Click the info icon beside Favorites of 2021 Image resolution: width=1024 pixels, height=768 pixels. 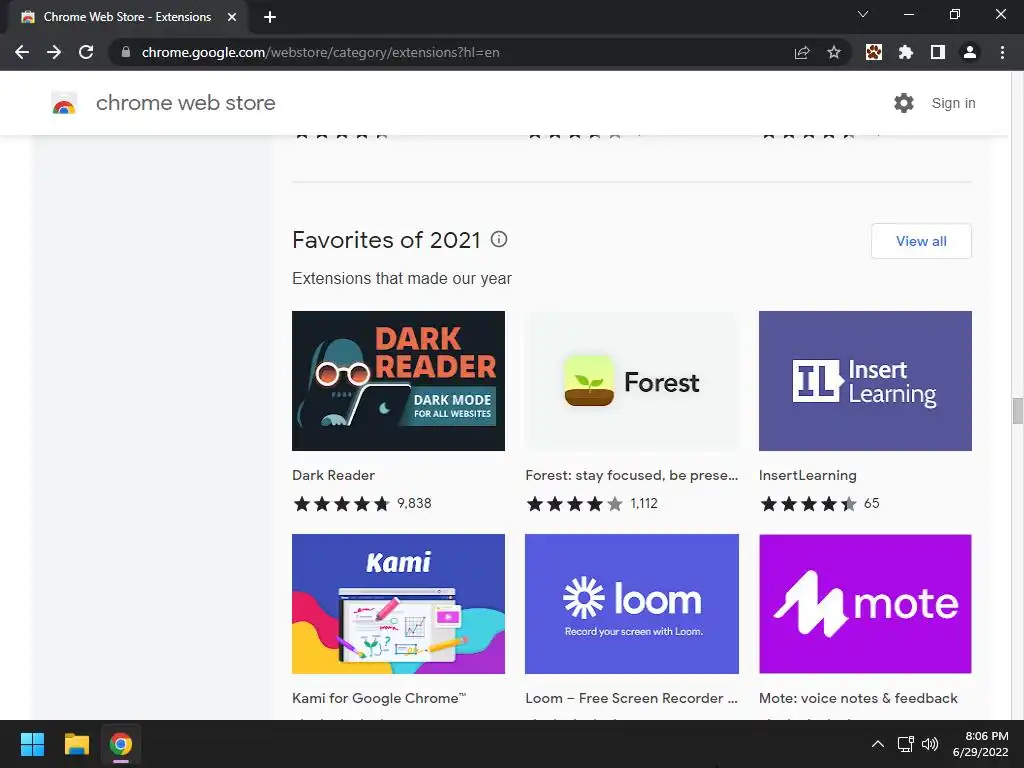(x=499, y=239)
